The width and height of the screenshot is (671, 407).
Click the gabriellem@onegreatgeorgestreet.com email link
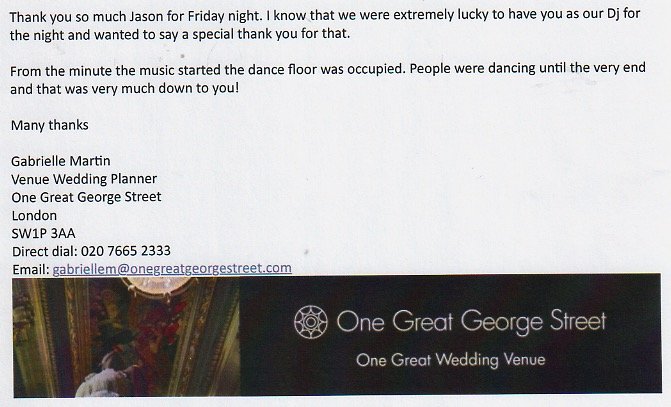(172, 268)
